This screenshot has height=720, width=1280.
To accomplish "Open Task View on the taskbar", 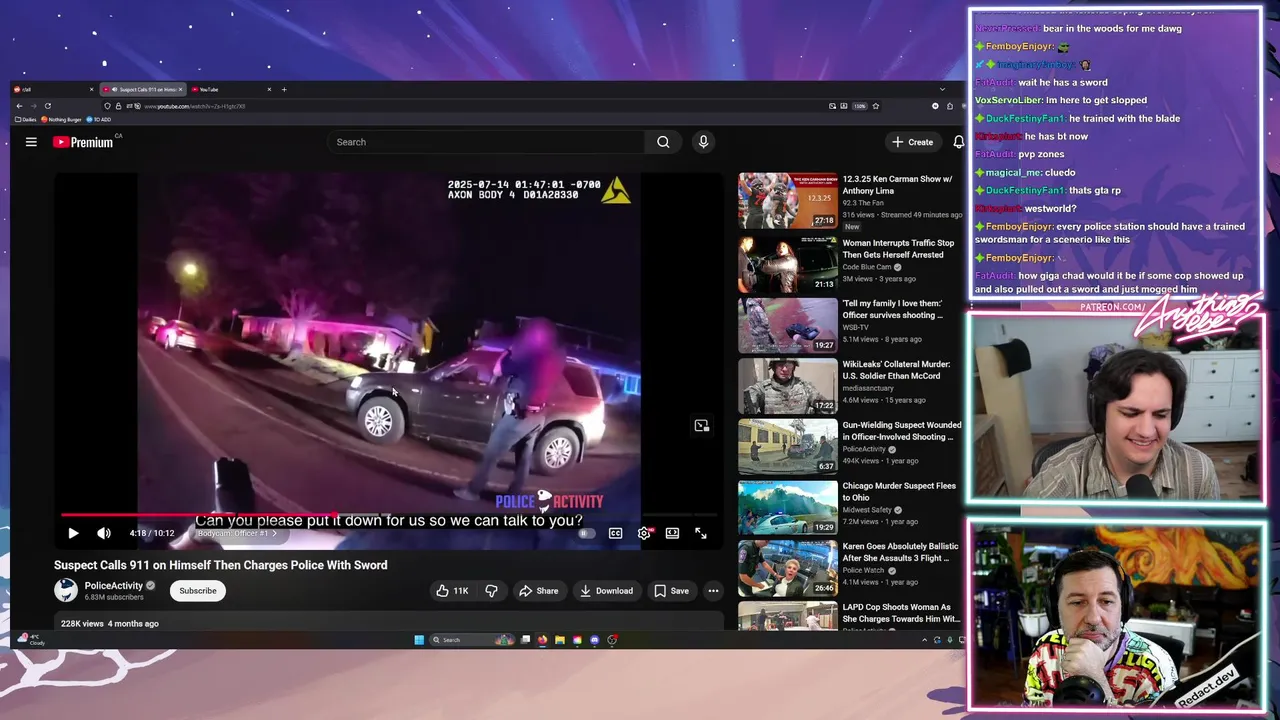I will [x=526, y=640].
